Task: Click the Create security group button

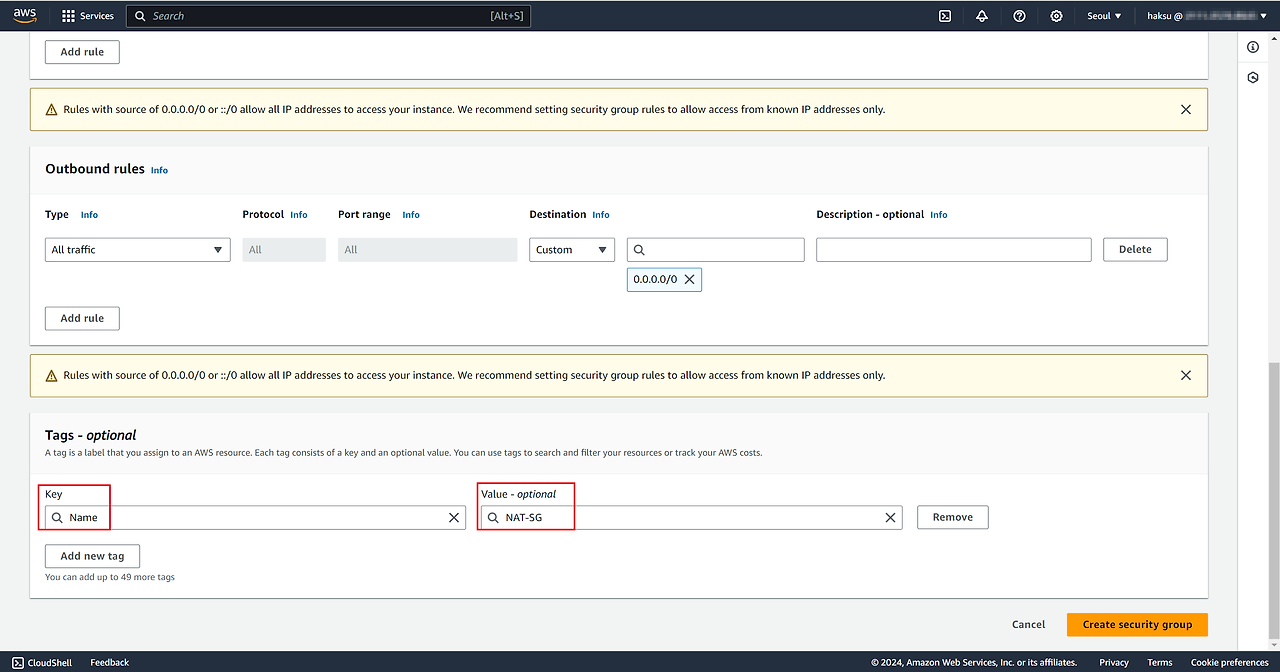Action: click(1137, 625)
